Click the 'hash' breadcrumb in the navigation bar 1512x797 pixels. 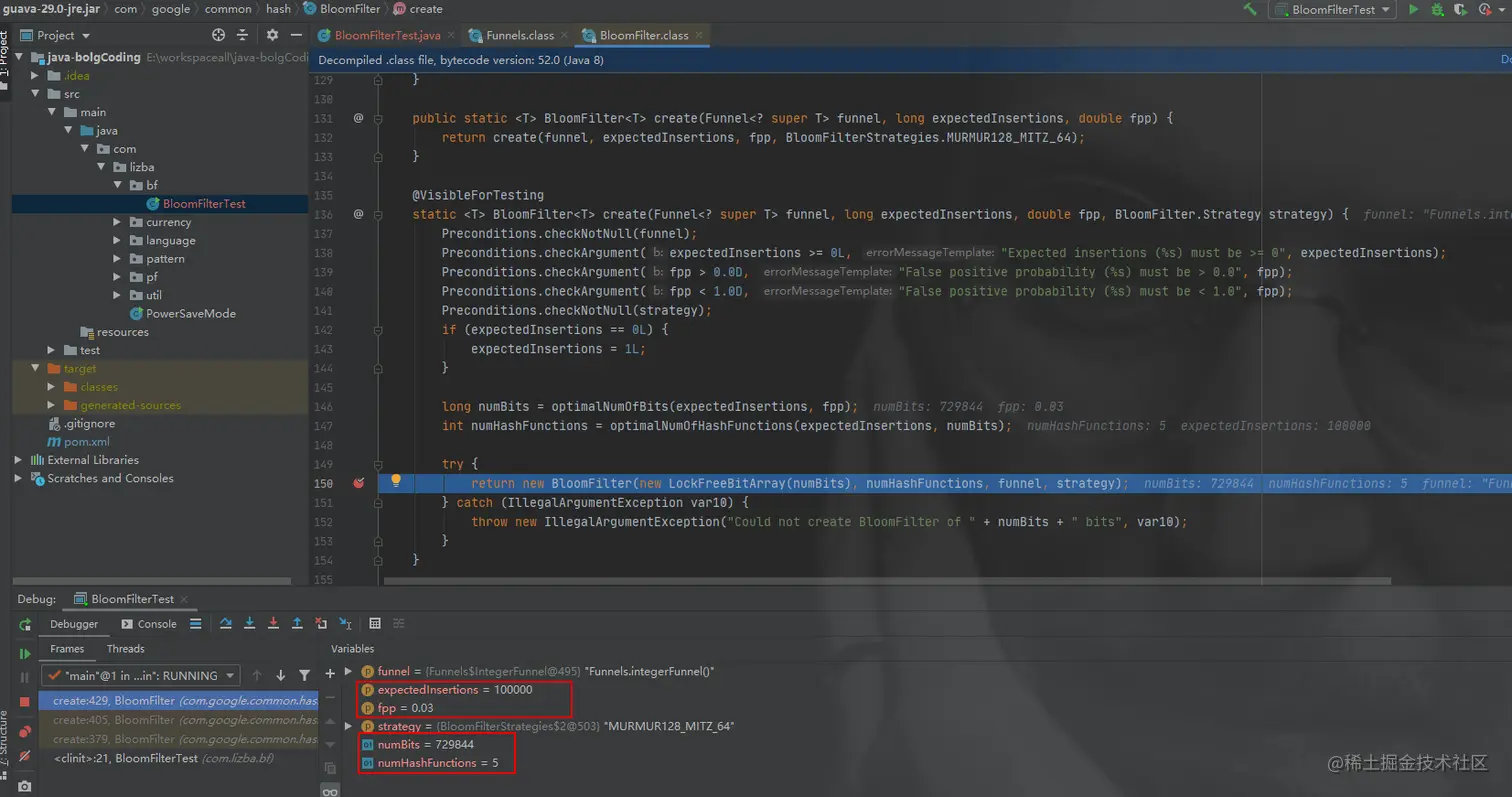tap(278, 9)
